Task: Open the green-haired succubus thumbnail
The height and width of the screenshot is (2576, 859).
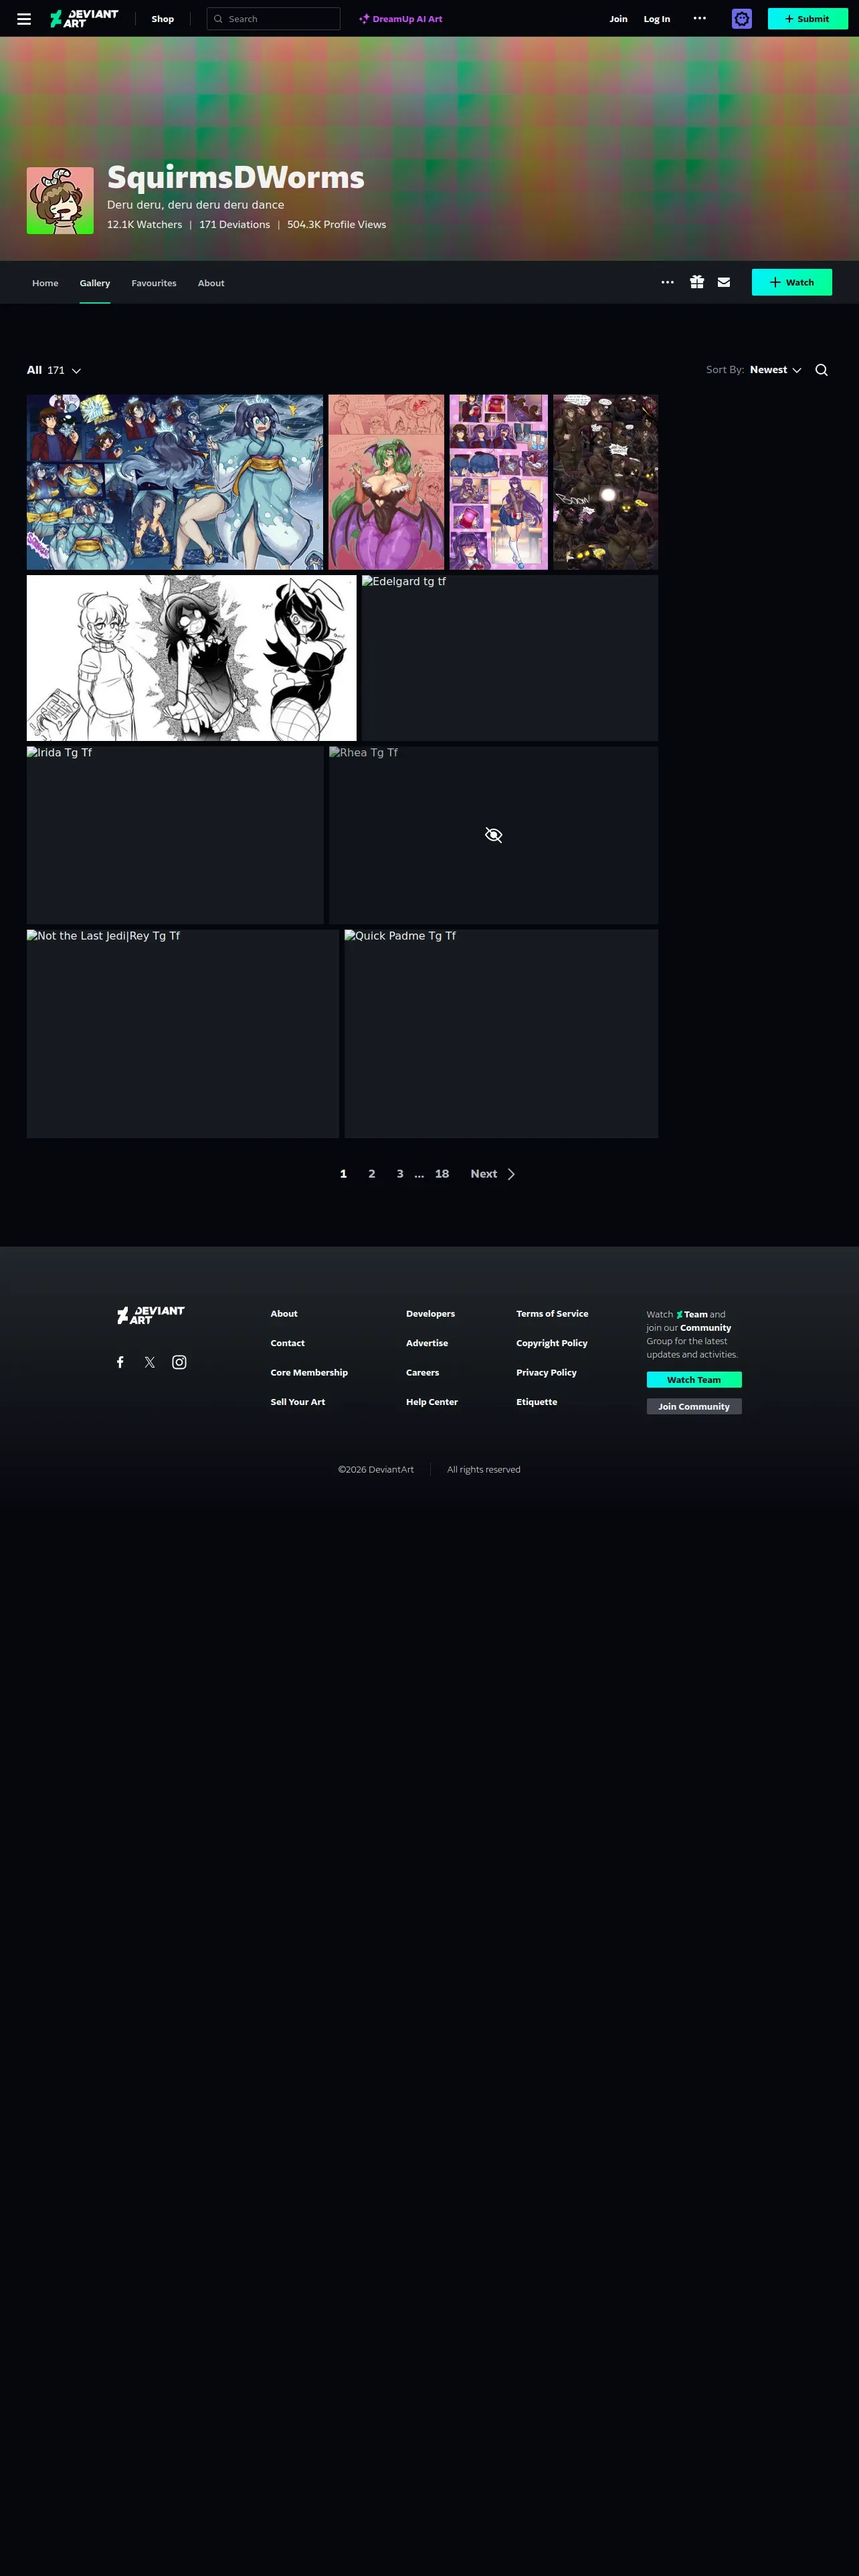Action: [386, 482]
